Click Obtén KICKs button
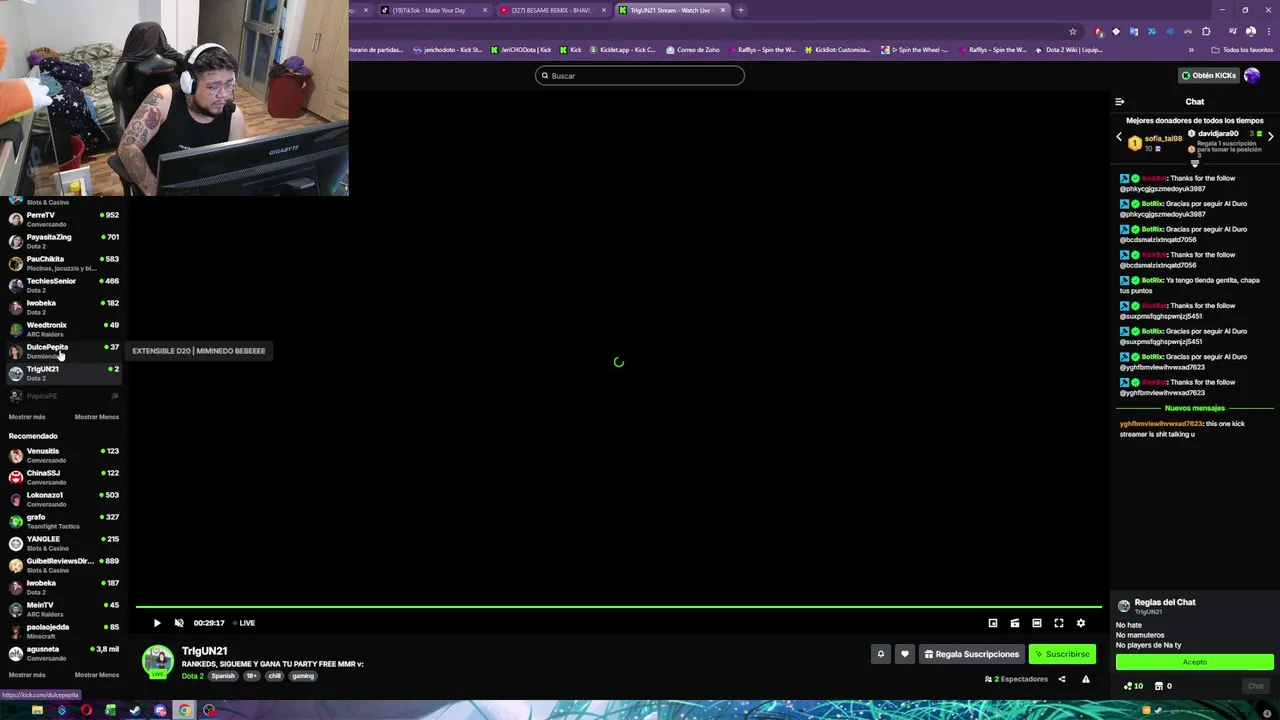This screenshot has width=1280, height=720. click(x=1208, y=75)
